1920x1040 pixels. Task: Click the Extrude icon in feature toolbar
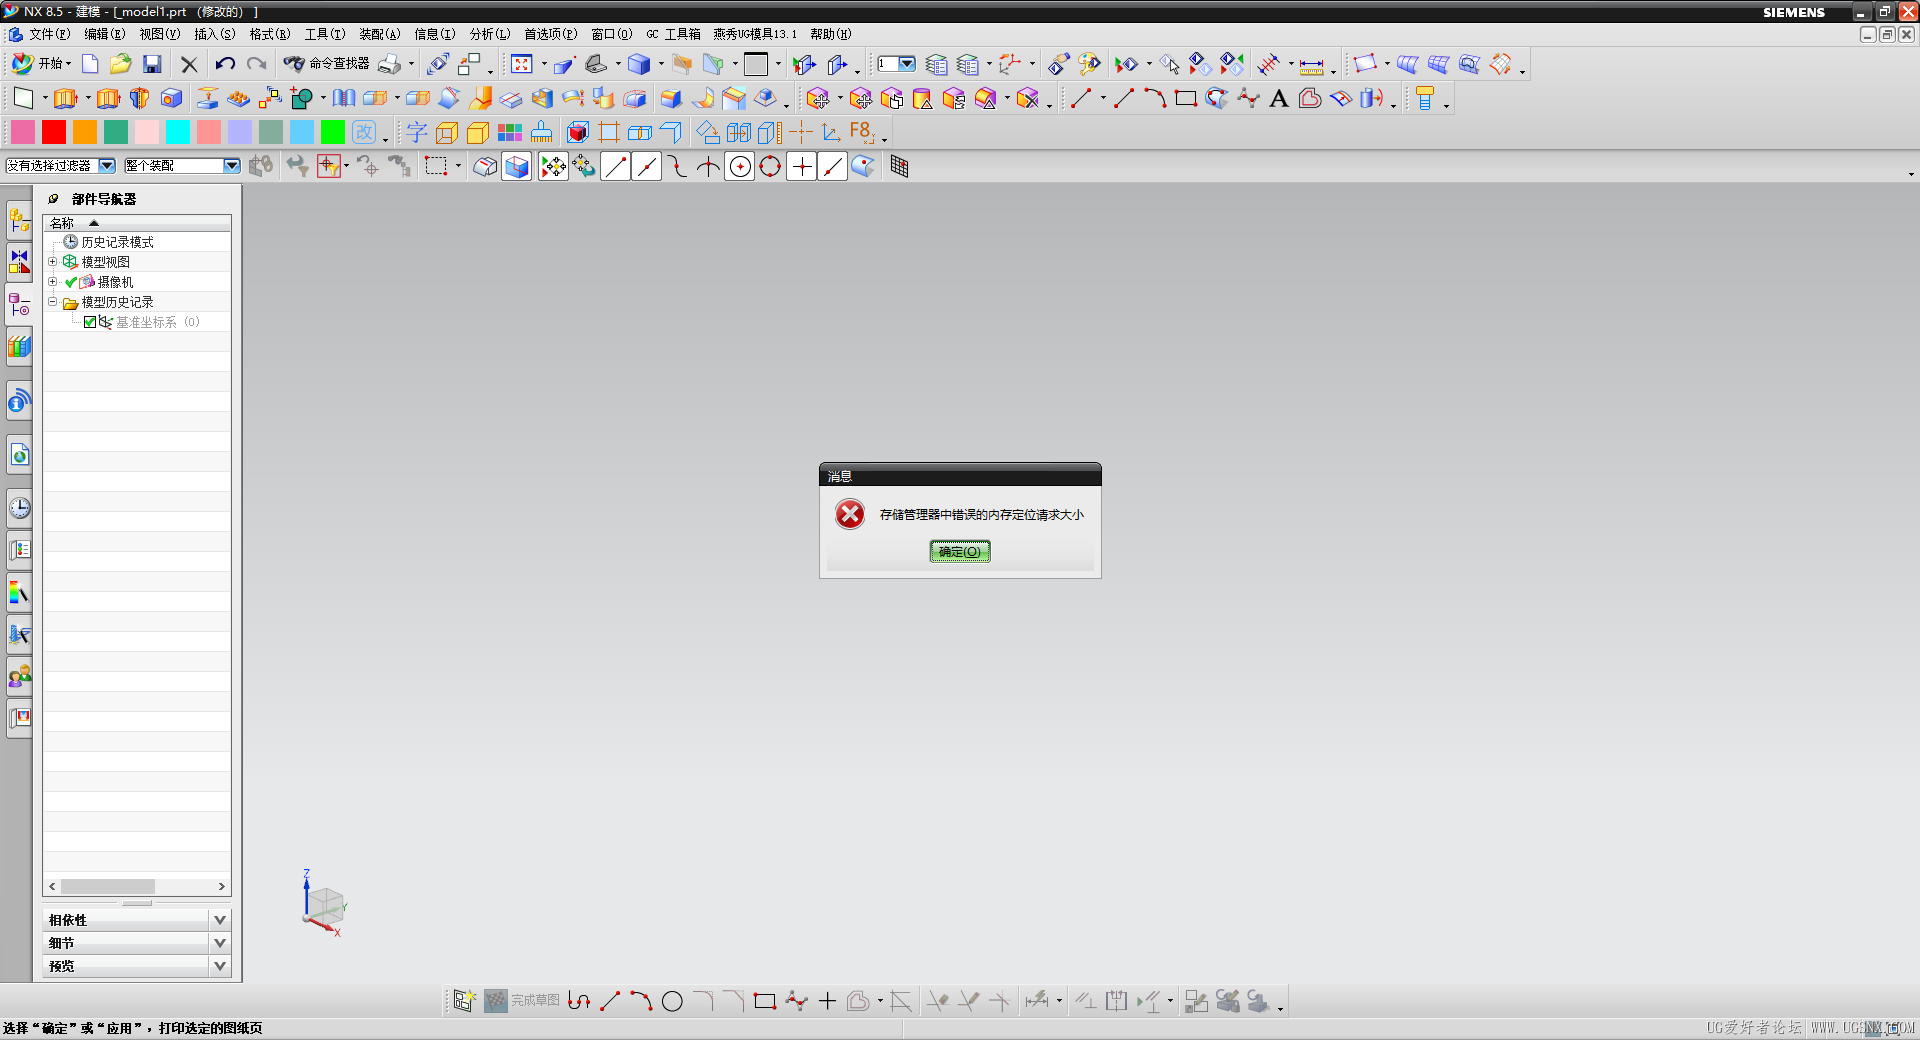point(65,98)
